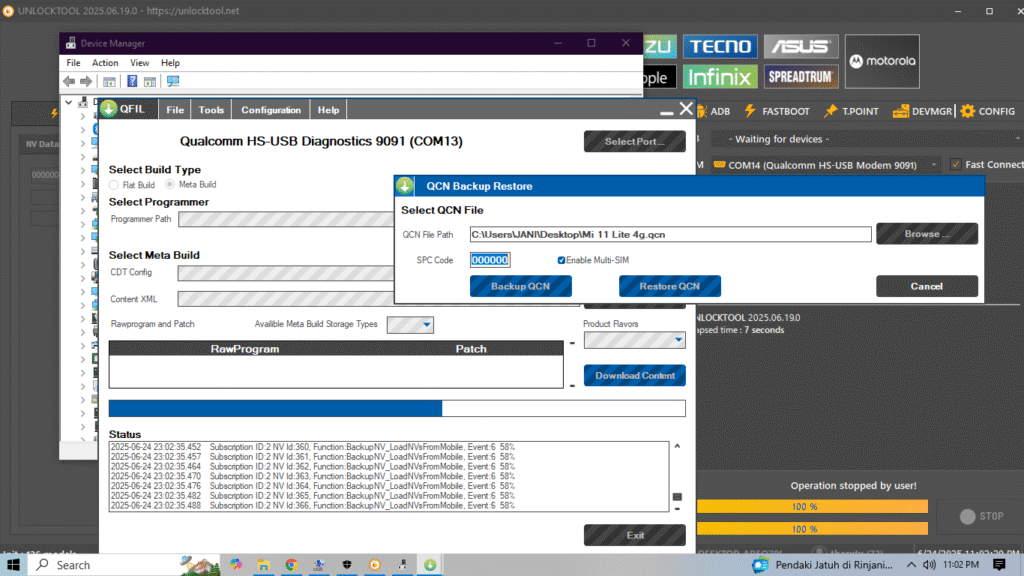Select the Flat Build radio button
The height and width of the screenshot is (576, 1024).
point(114,185)
